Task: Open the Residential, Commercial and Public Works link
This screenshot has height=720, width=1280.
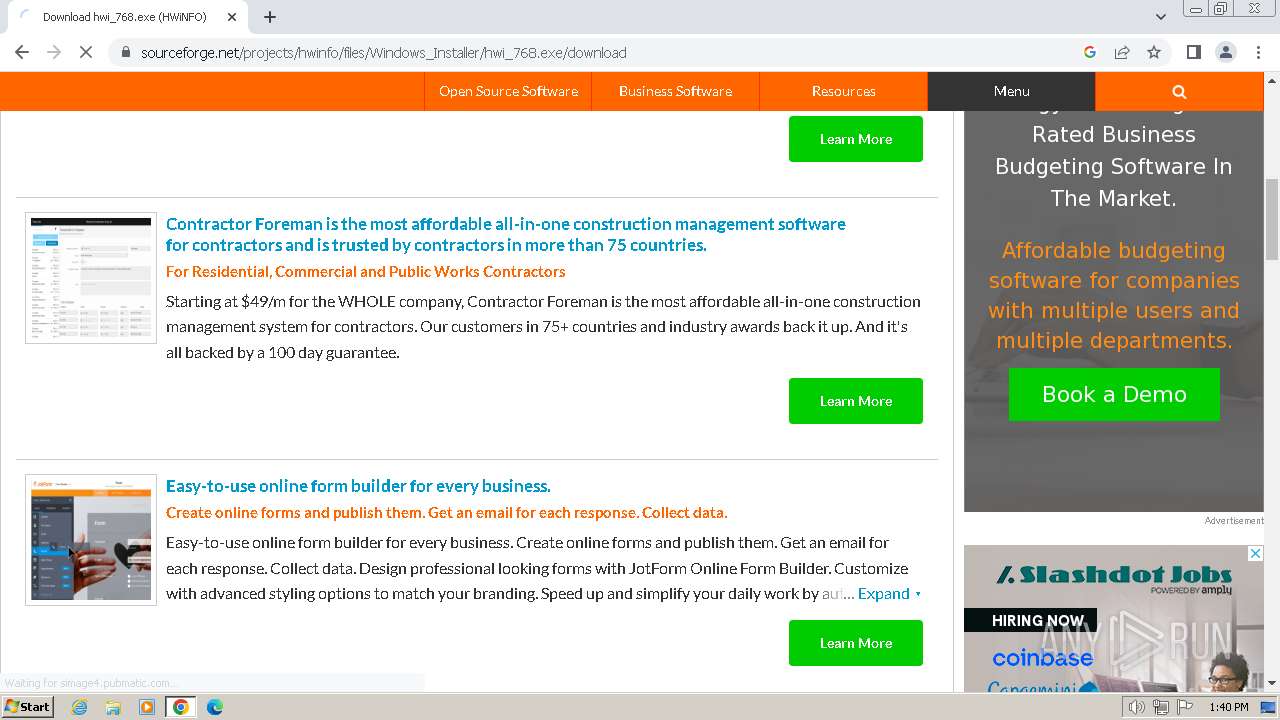Action: (x=366, y=271)
